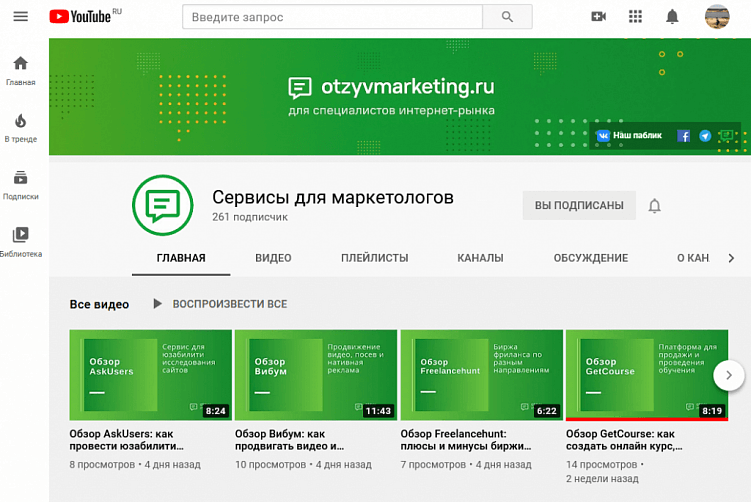This screenshot has width=751, height=502.
Task: Open the Обзор Вибум thumbnail
Action: 316,375
